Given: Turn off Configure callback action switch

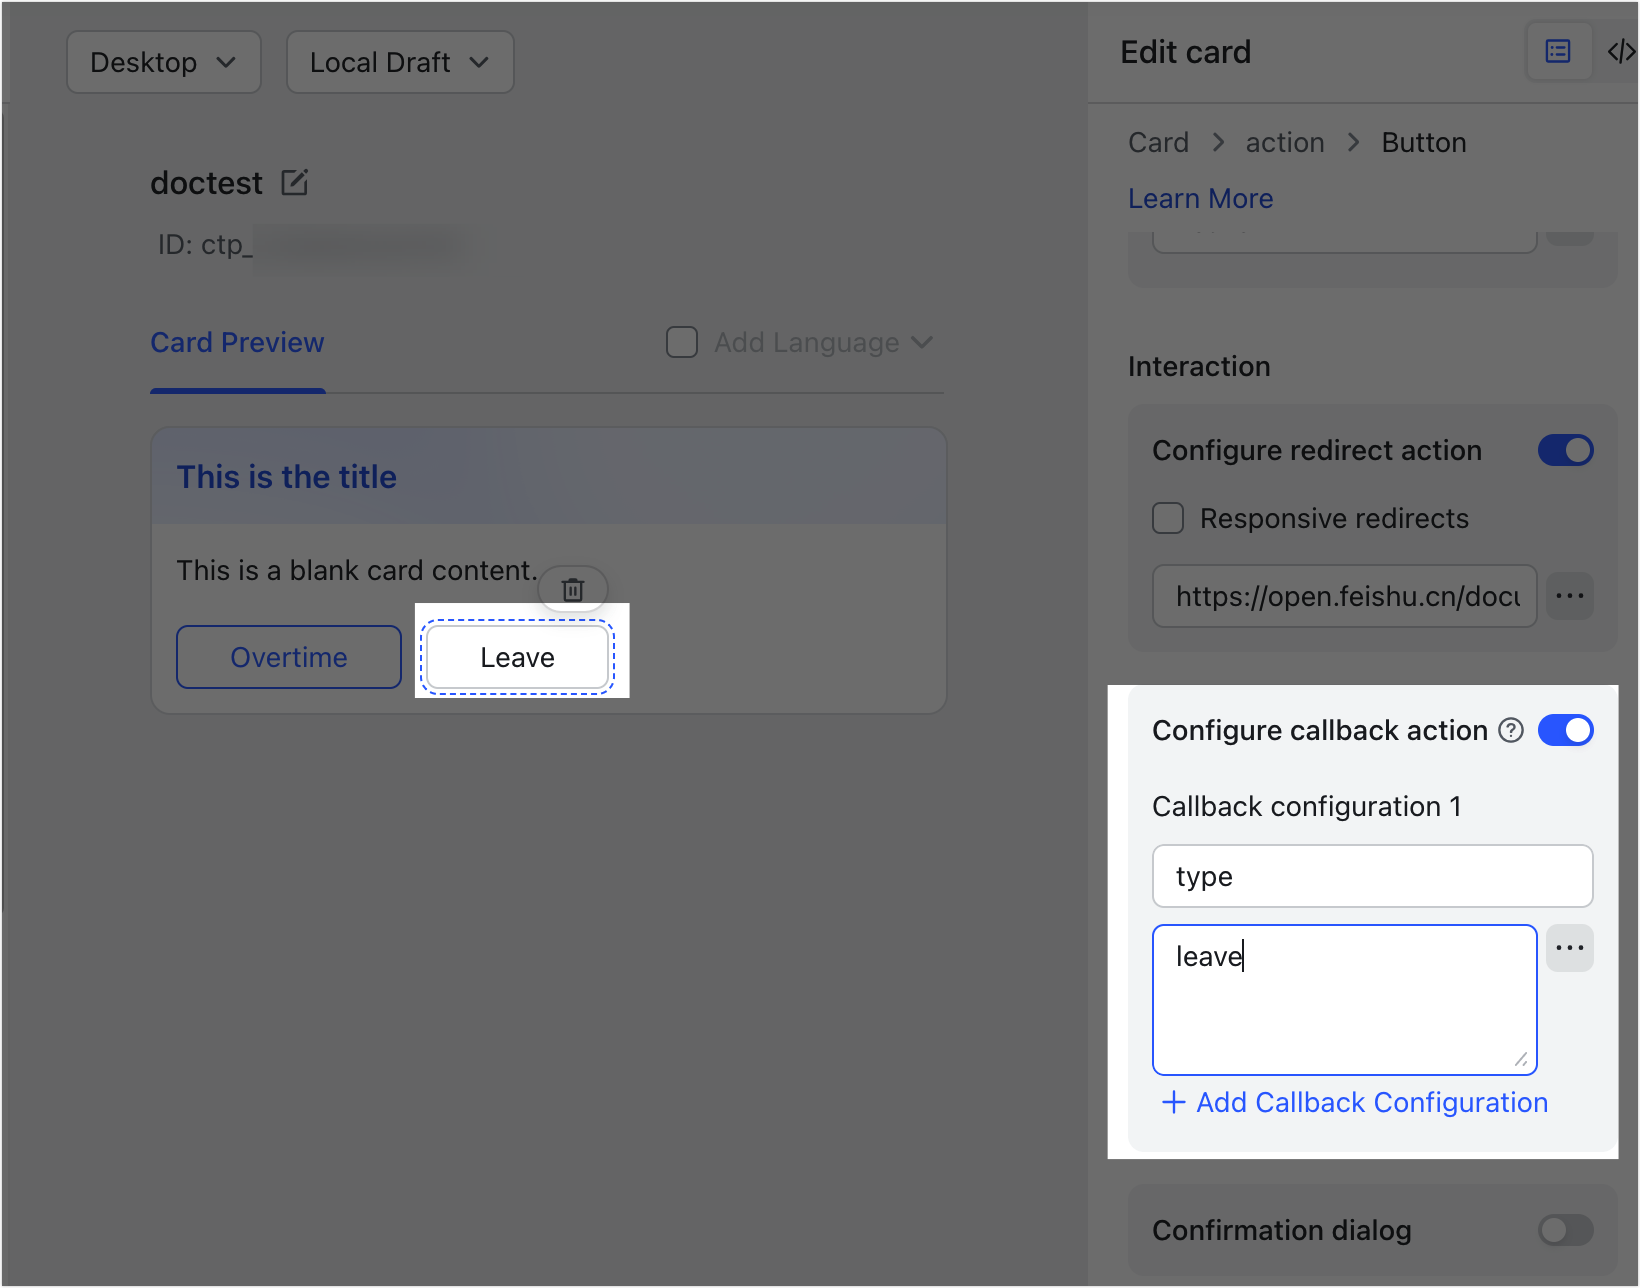Looking at the screenshot, I should [1566, 730].
